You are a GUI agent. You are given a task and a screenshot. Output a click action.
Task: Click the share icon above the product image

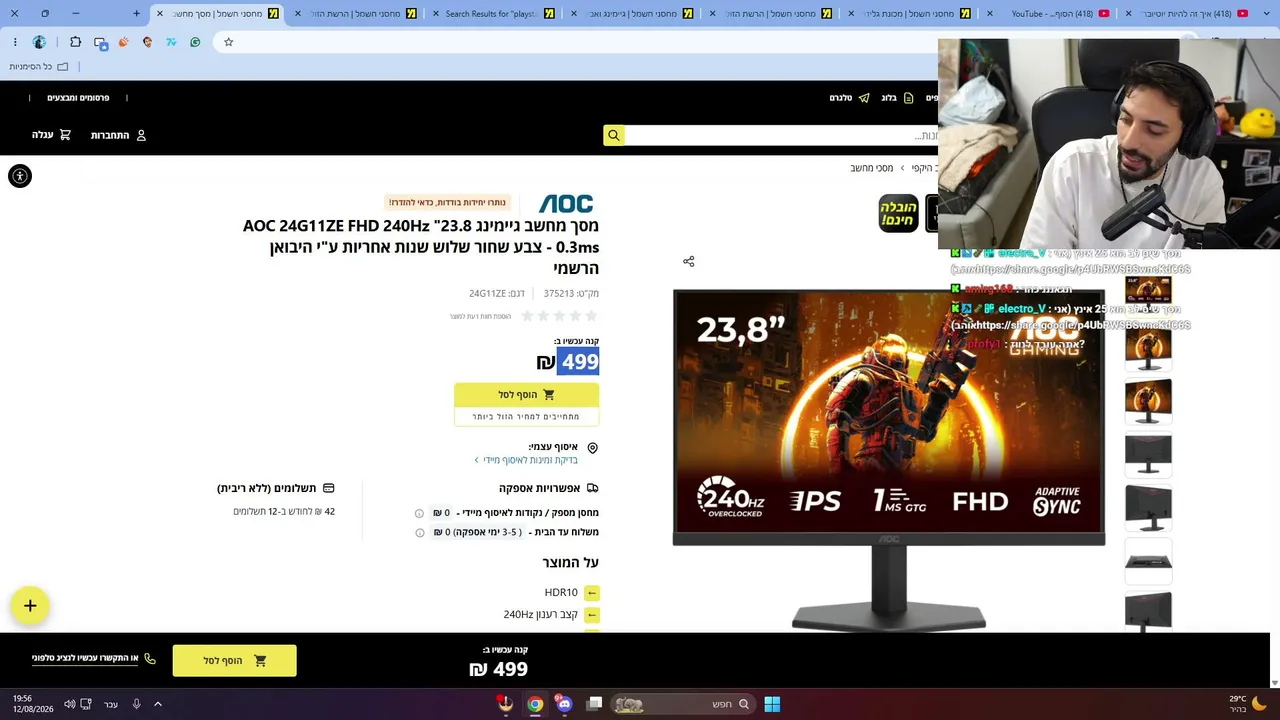(x=688, y=261)
